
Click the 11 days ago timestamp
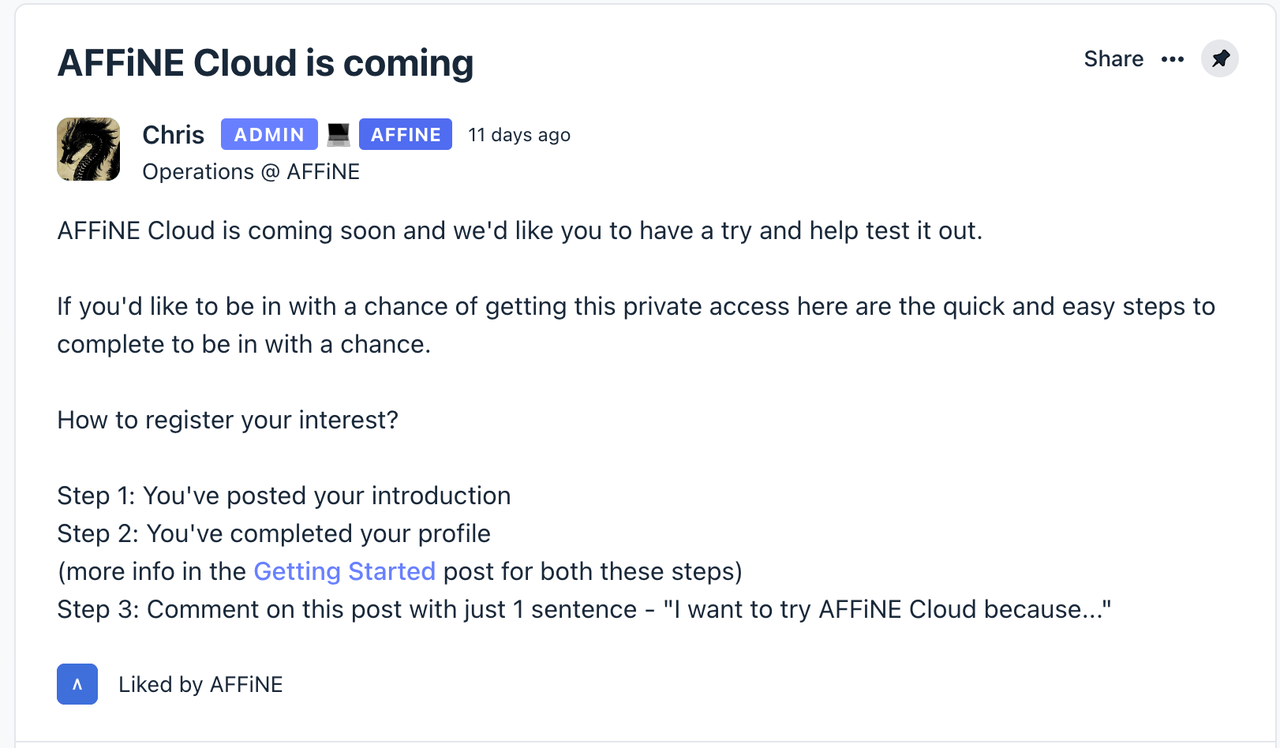point(519,135)
